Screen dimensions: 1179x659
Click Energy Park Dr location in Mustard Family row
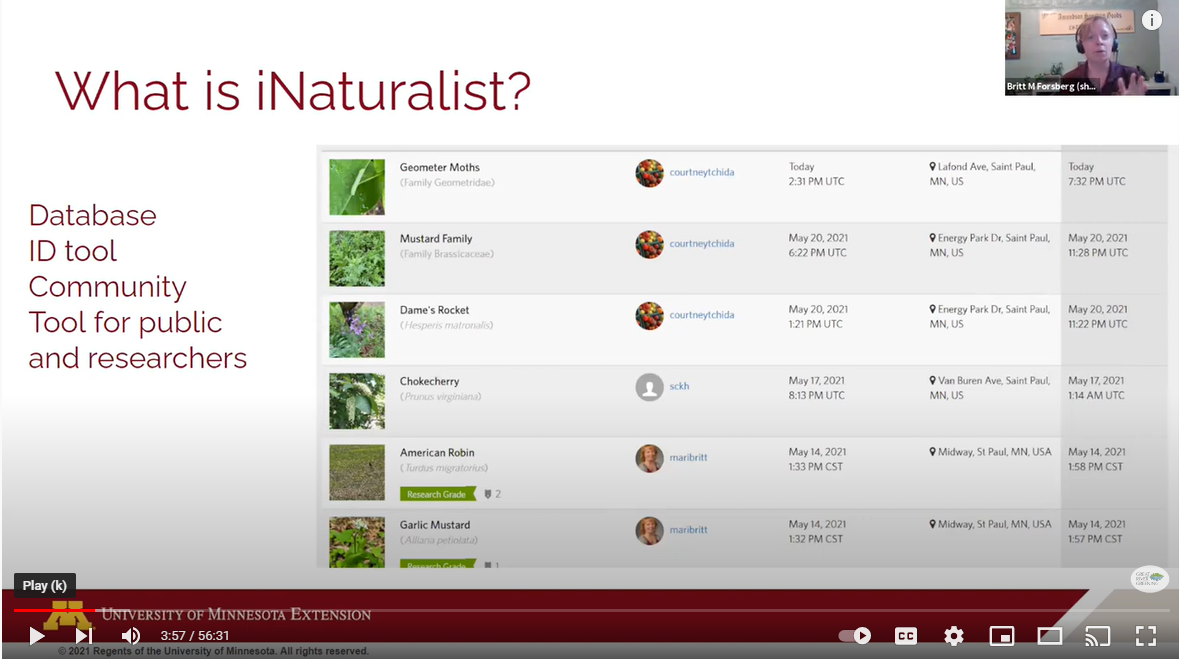tap(990, 245)
